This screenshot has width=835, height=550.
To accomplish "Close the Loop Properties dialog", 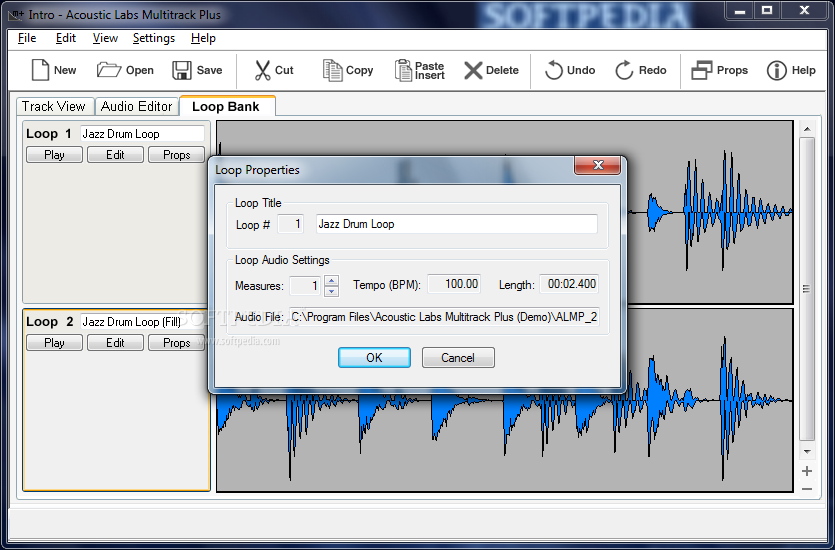I will click(x=597, y=165).
